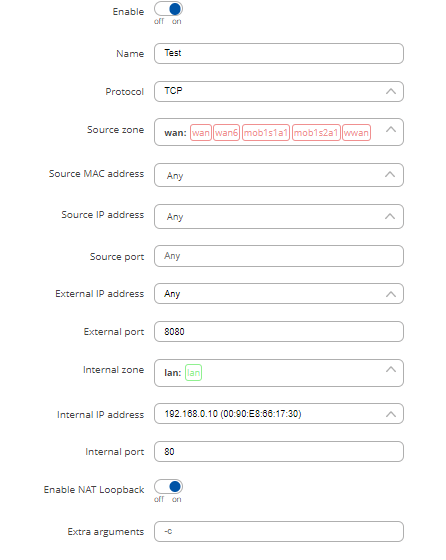The image size is (446, 560).
Task: Open the Source MAC address dropdown
Action: click(x=279, y=175)
